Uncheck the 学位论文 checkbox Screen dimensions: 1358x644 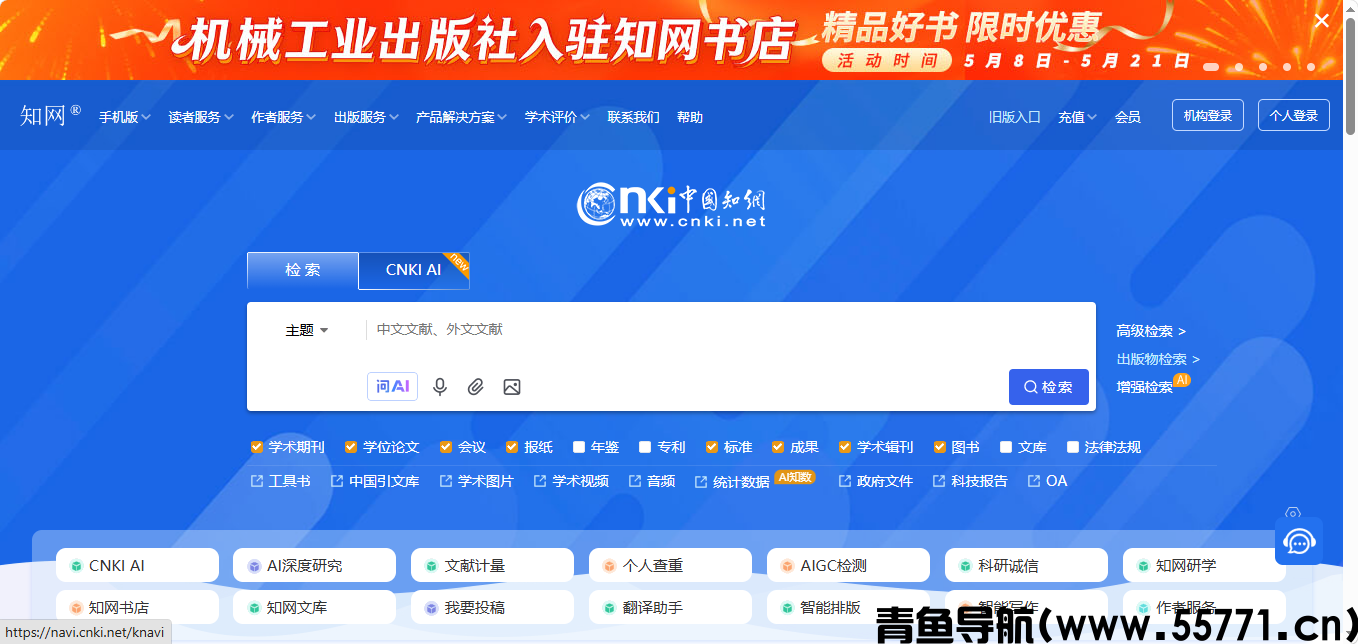351,447
